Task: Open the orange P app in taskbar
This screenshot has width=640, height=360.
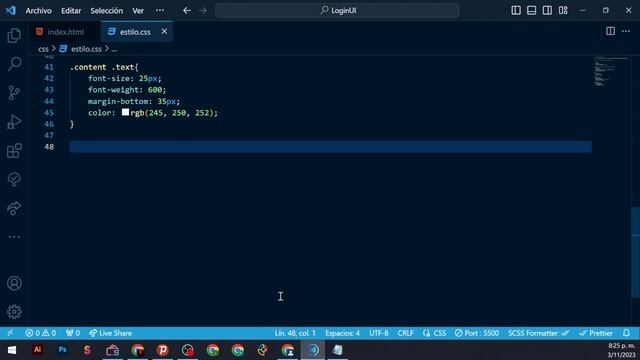Action: pos(162,350)
